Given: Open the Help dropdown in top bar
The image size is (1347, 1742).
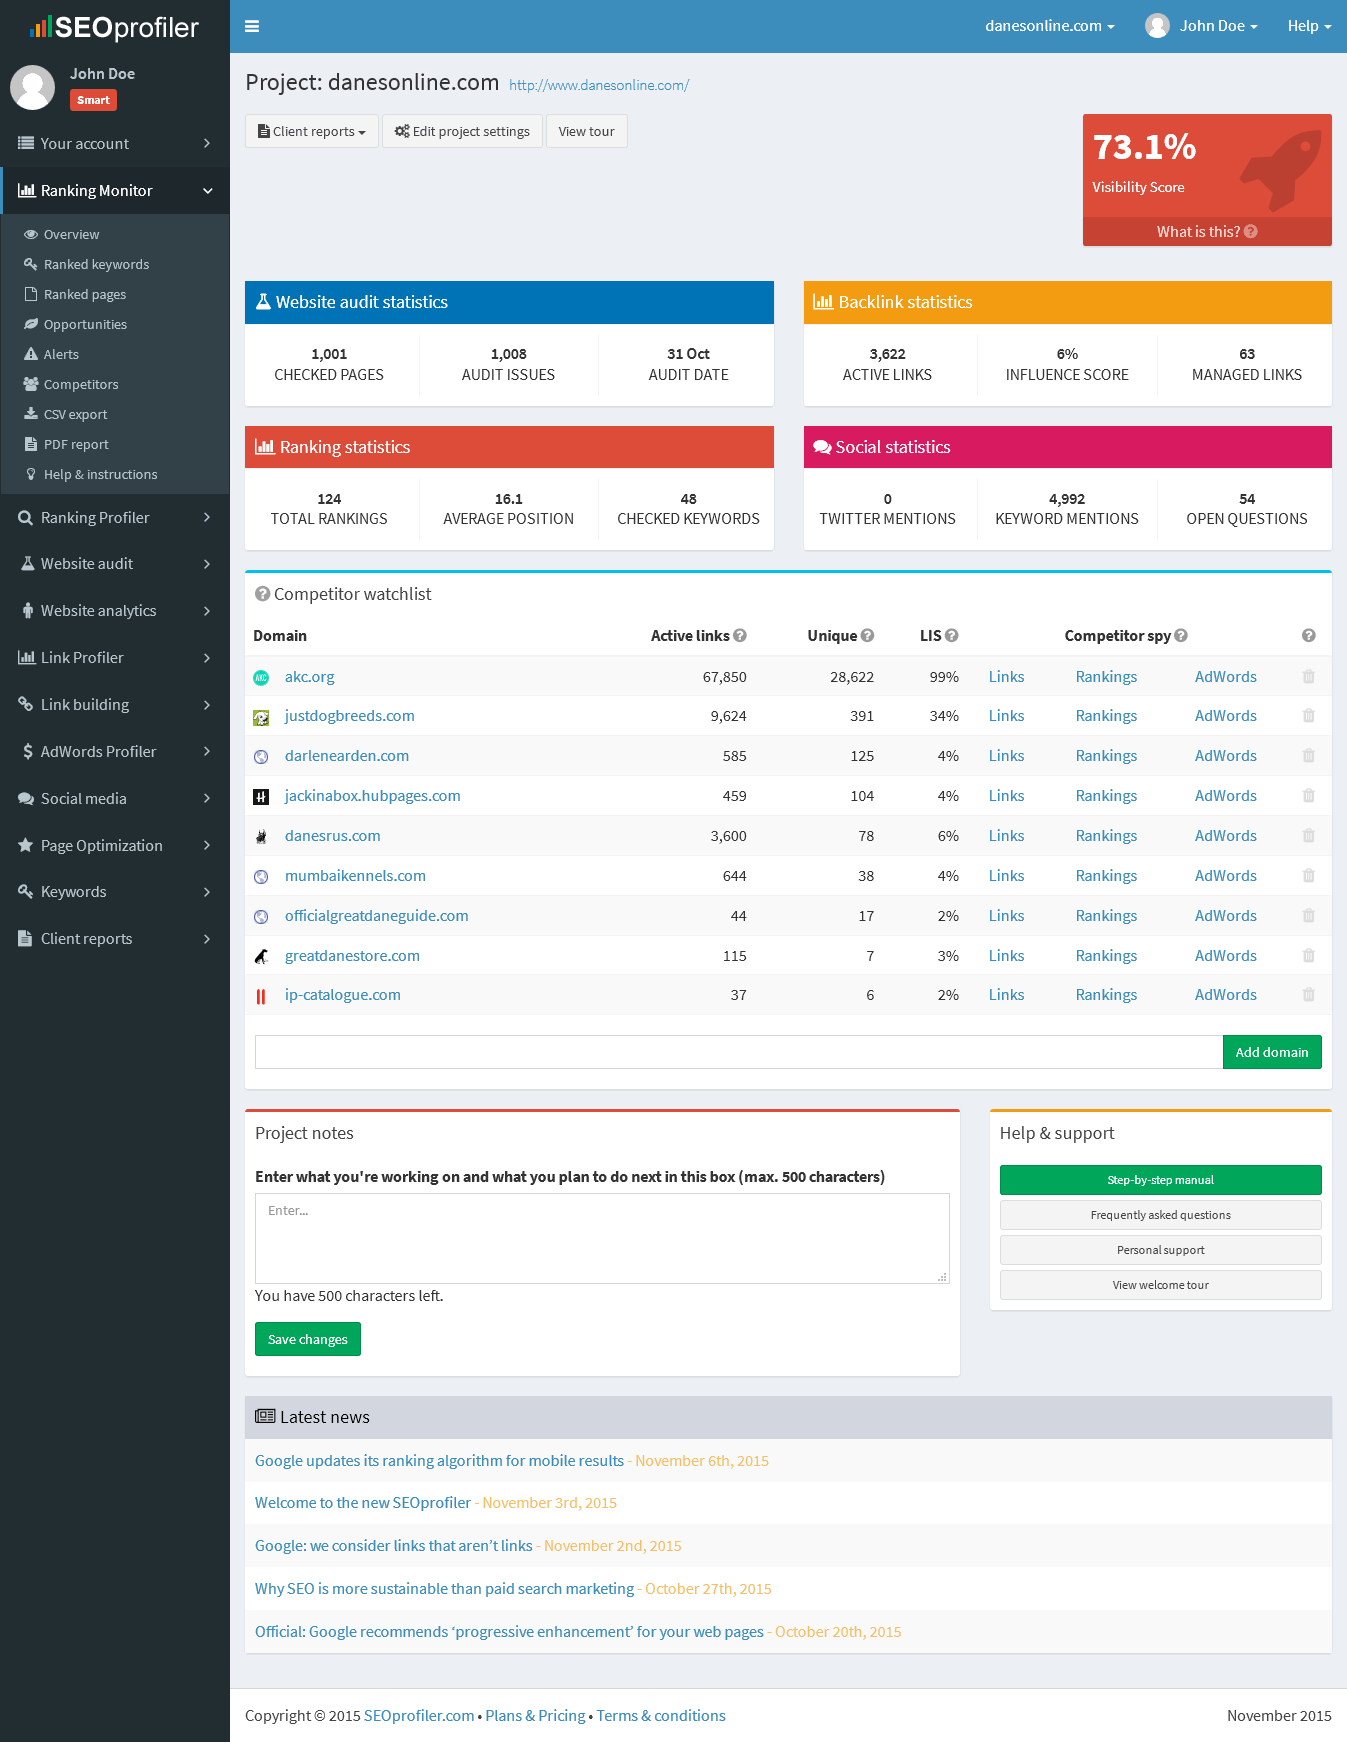Looking at the screenshot, I should 1309,26.
